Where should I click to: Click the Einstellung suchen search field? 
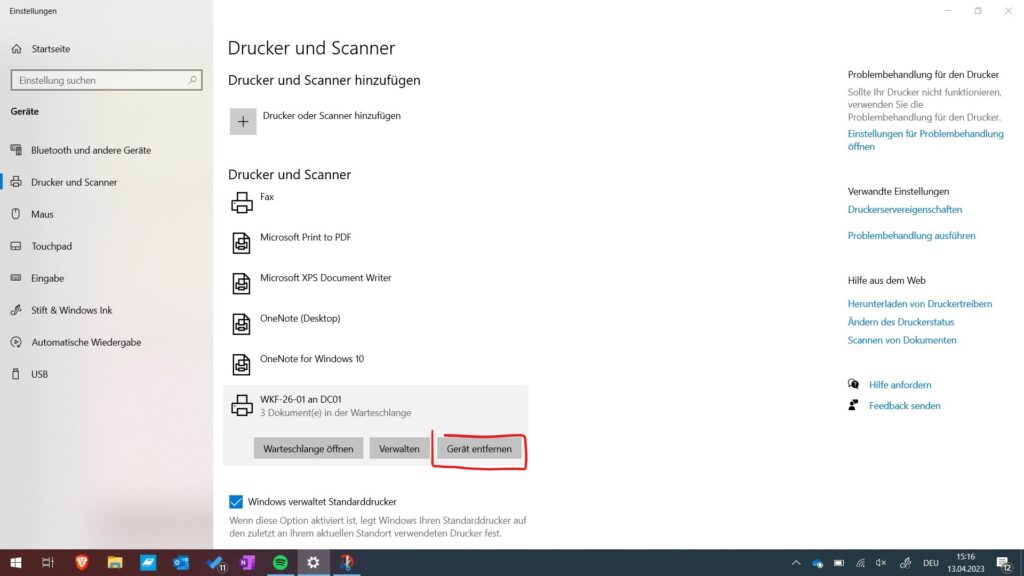pyautogui.click(x=106, y=80)
